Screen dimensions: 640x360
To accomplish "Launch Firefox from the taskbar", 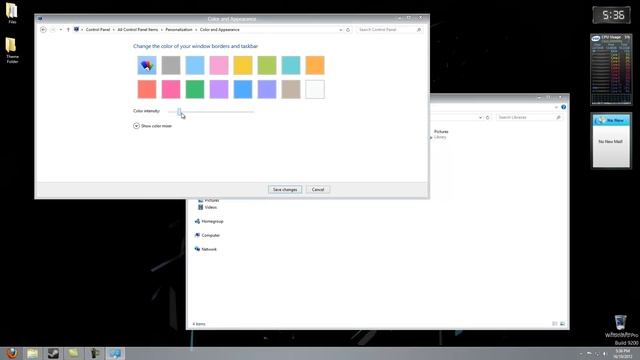I will 12,353.
